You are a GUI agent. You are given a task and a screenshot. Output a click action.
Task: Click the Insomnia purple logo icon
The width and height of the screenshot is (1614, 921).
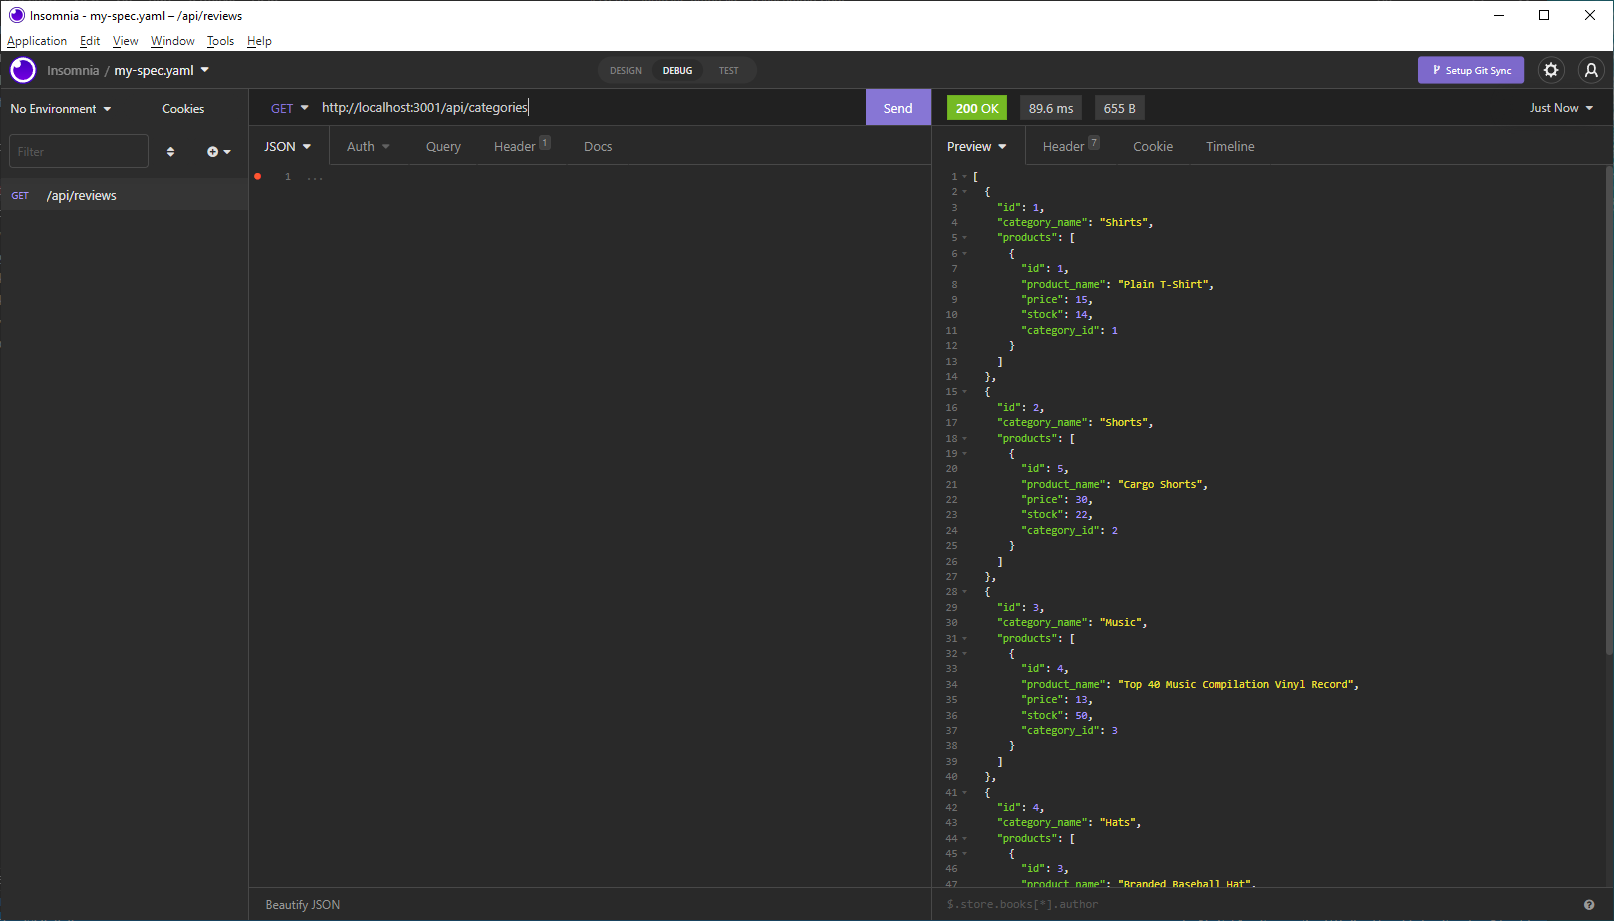point(23,70)
